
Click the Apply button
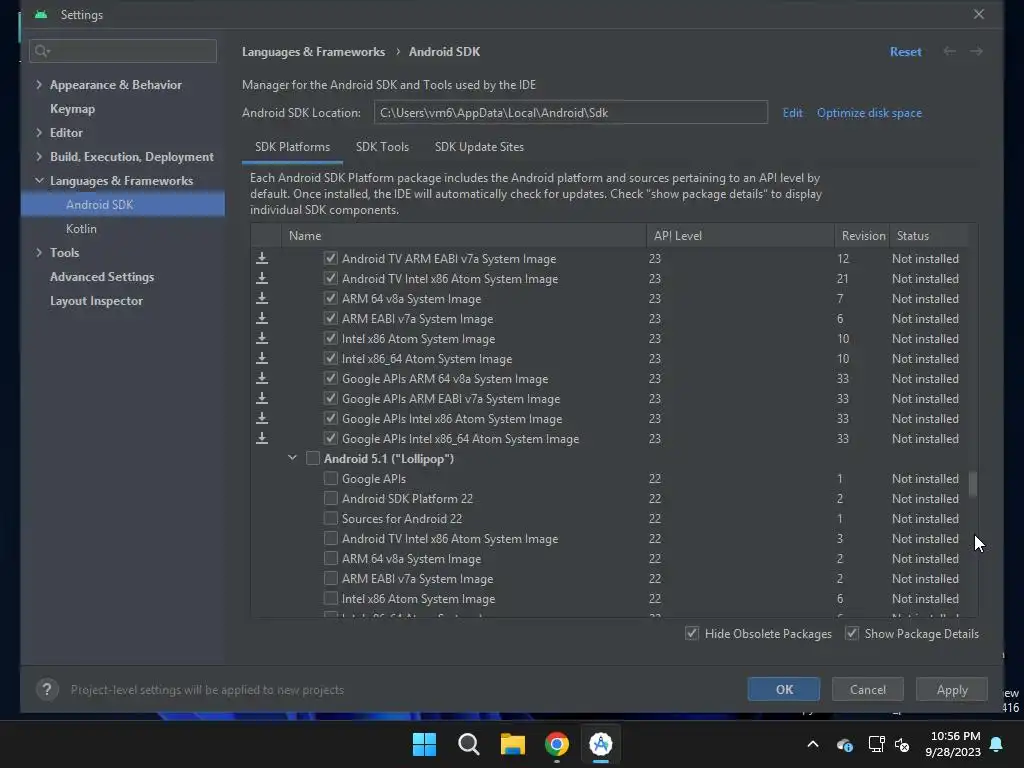pyautogui.click(x=952, y=690)
